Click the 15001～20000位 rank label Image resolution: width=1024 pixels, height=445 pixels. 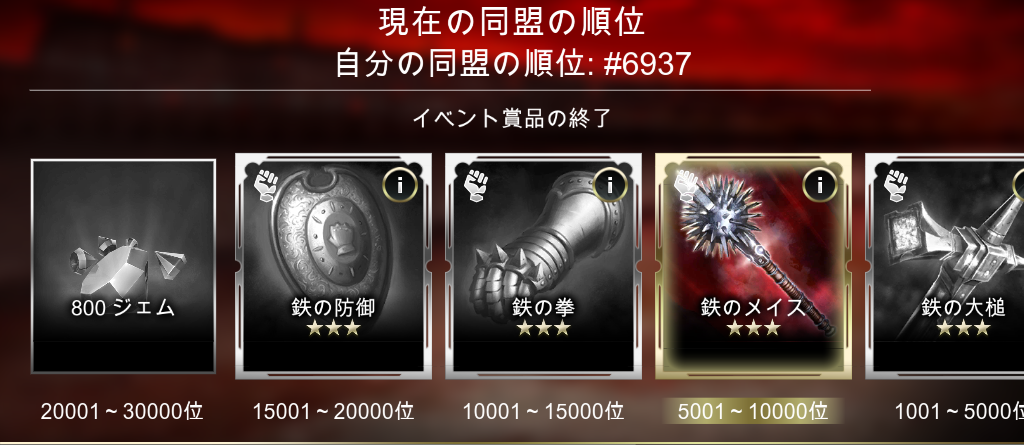tap(333, 412)
